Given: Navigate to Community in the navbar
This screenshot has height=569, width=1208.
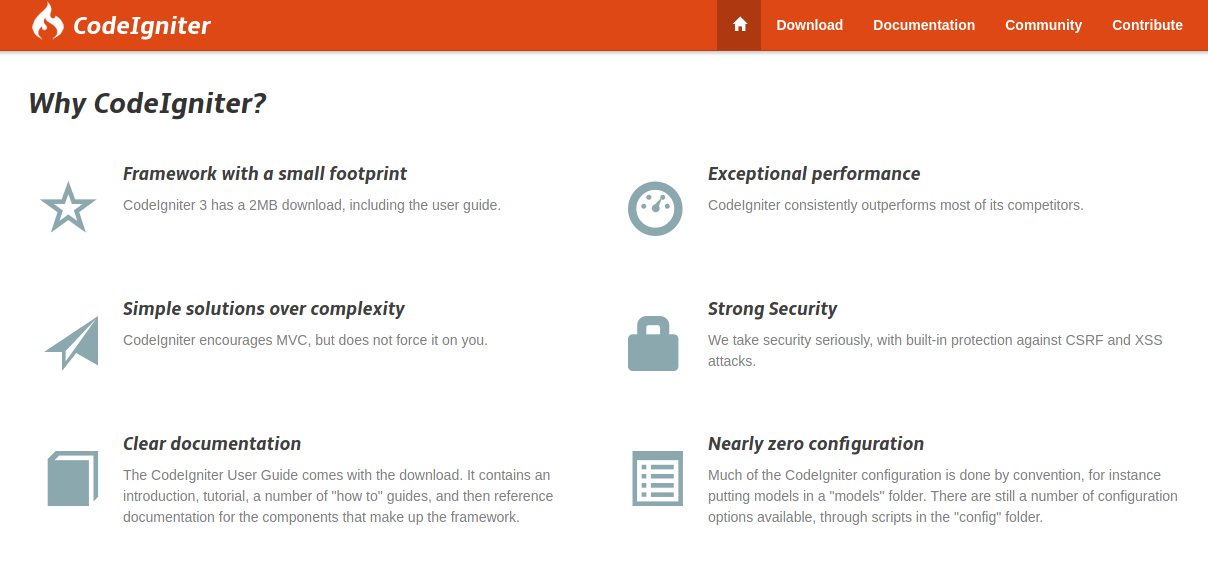Looking at the screenshot, I should pos(1043,25).
